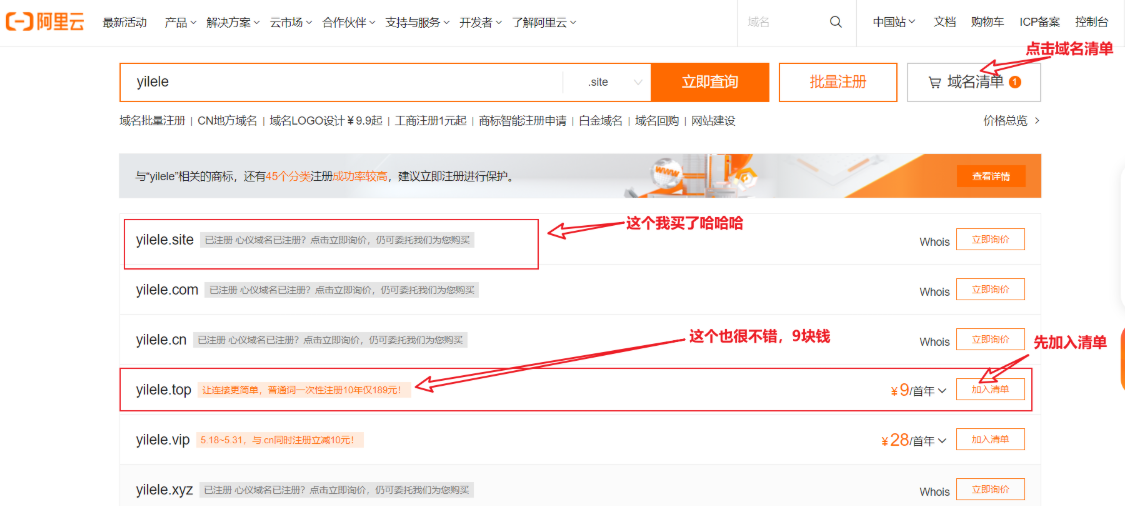Click Whois for yilele.site
The height and width of the screenshot is (506, 1128).
pyautogui.click(x=934, y=242)
